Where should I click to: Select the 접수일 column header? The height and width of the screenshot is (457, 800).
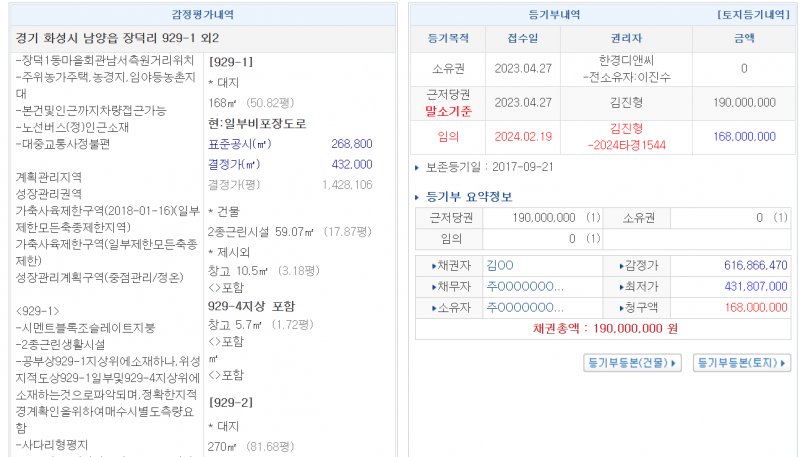click(x=522, y=38)
